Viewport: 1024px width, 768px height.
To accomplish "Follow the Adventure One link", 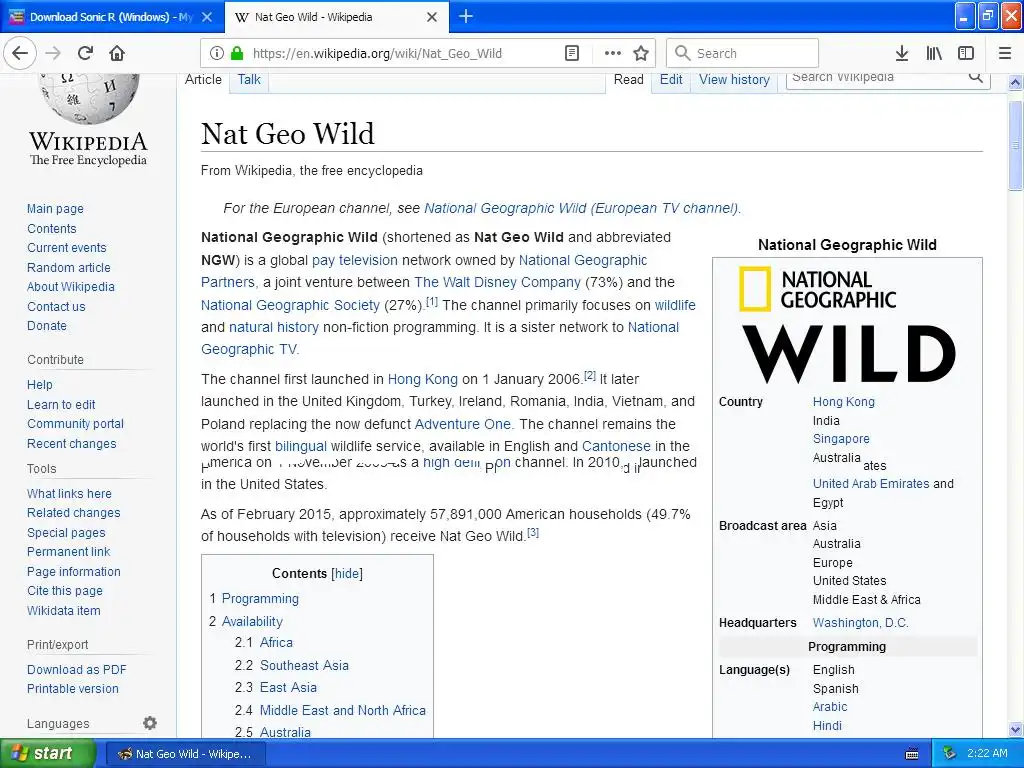I will click(463, 424).
